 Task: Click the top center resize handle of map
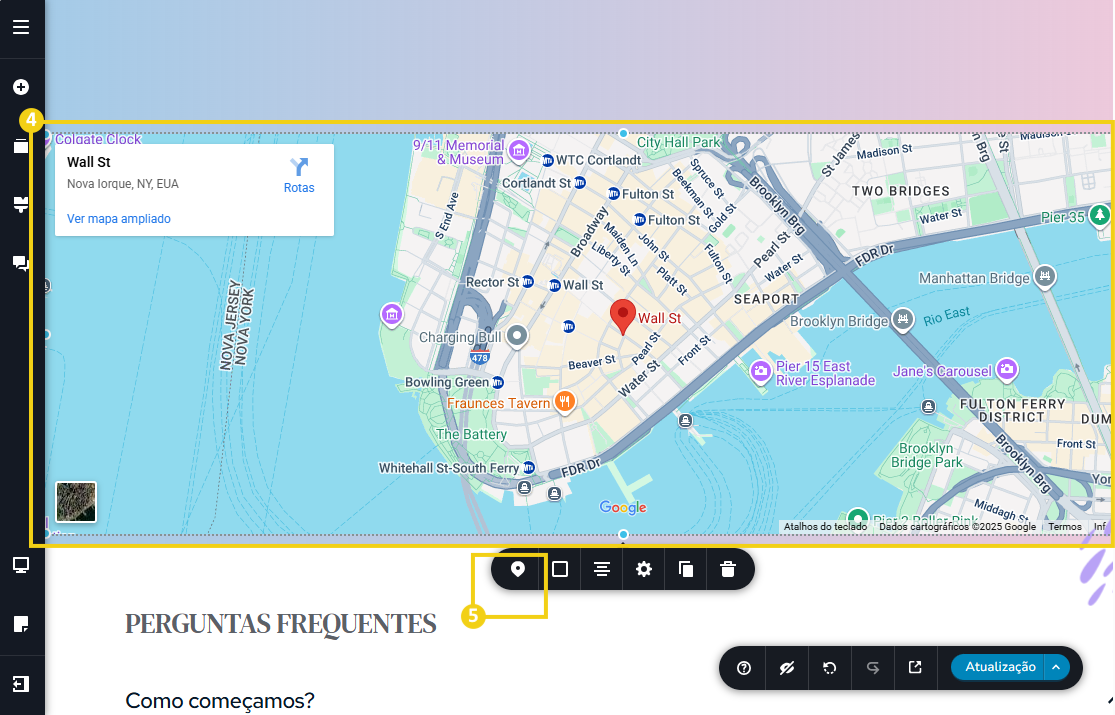pos(624,133)
